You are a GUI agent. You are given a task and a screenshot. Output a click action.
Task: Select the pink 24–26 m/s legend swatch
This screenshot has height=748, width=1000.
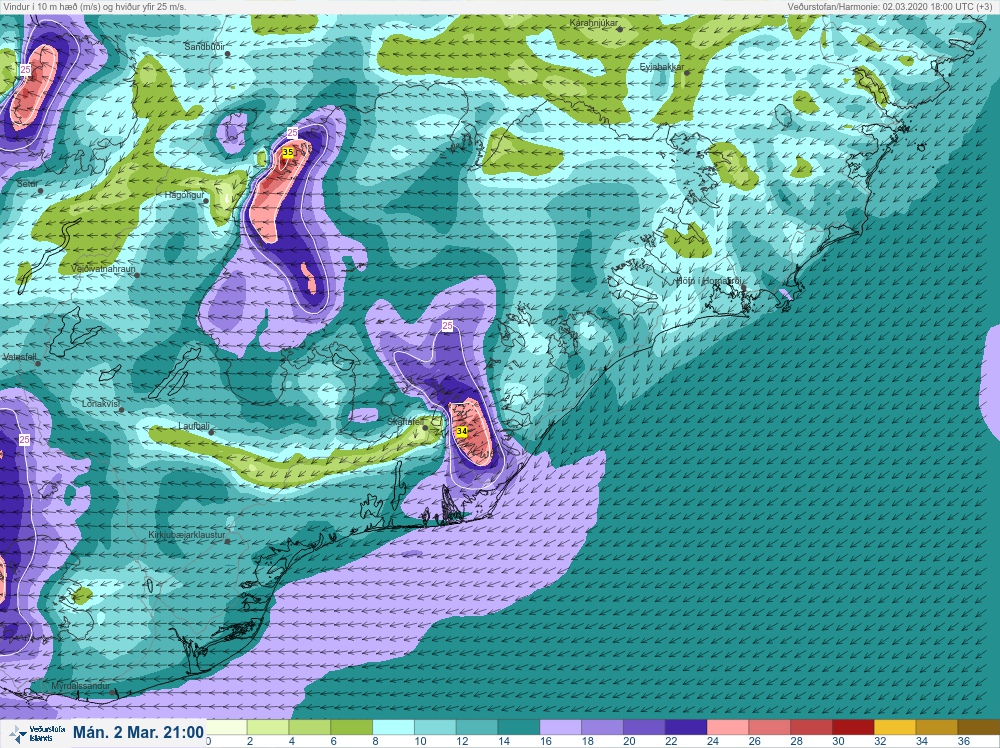coord(728,728)
